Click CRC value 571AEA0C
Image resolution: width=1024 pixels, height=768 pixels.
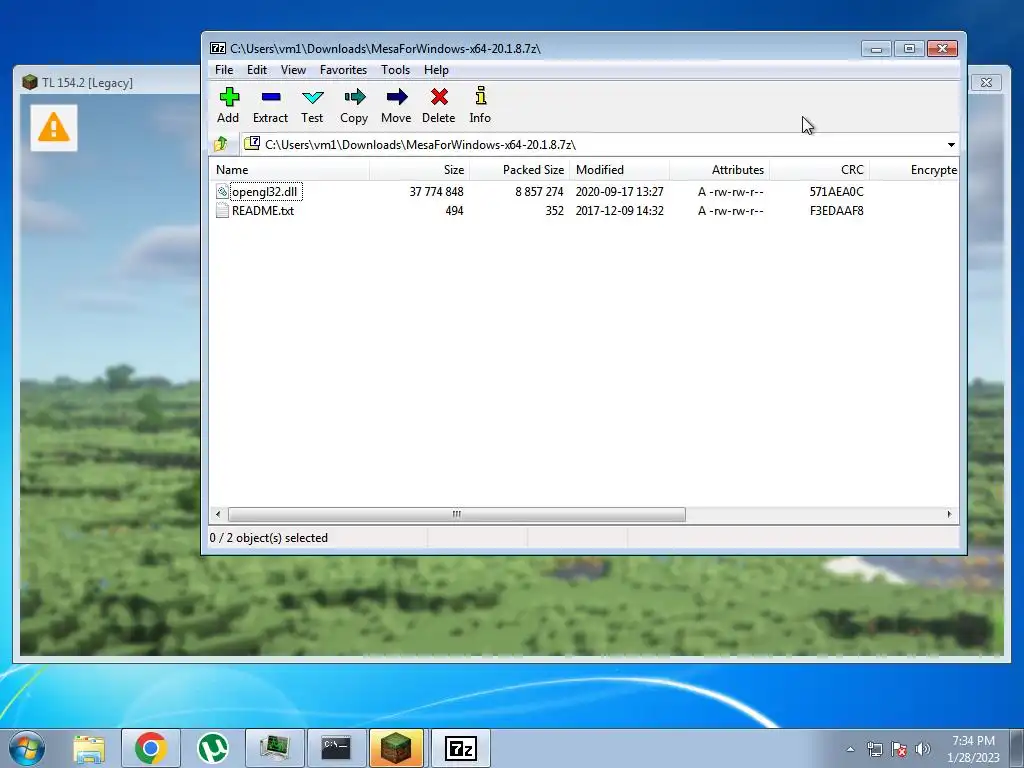pos(836,191)
